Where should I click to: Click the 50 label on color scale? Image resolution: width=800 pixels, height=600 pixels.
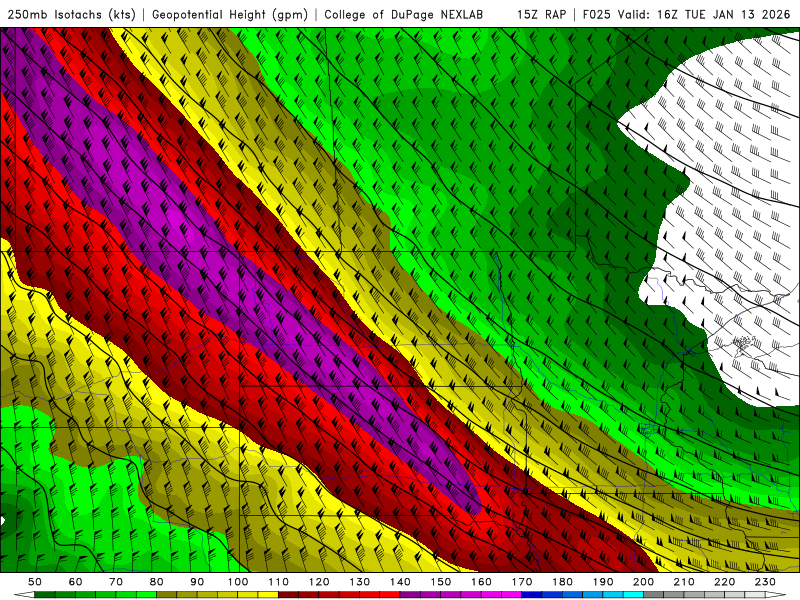click(x=35, y=582)
